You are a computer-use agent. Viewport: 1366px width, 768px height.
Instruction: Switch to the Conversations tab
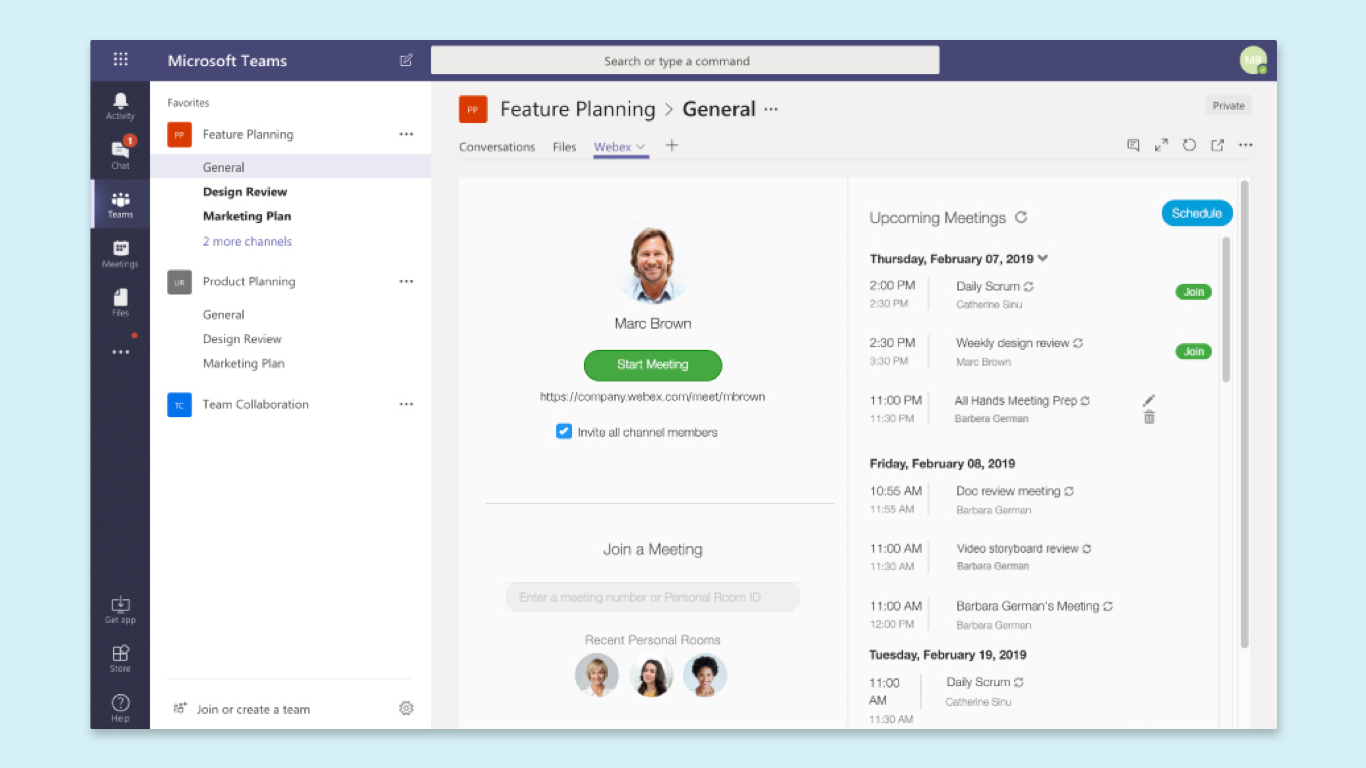coord(497,147)
